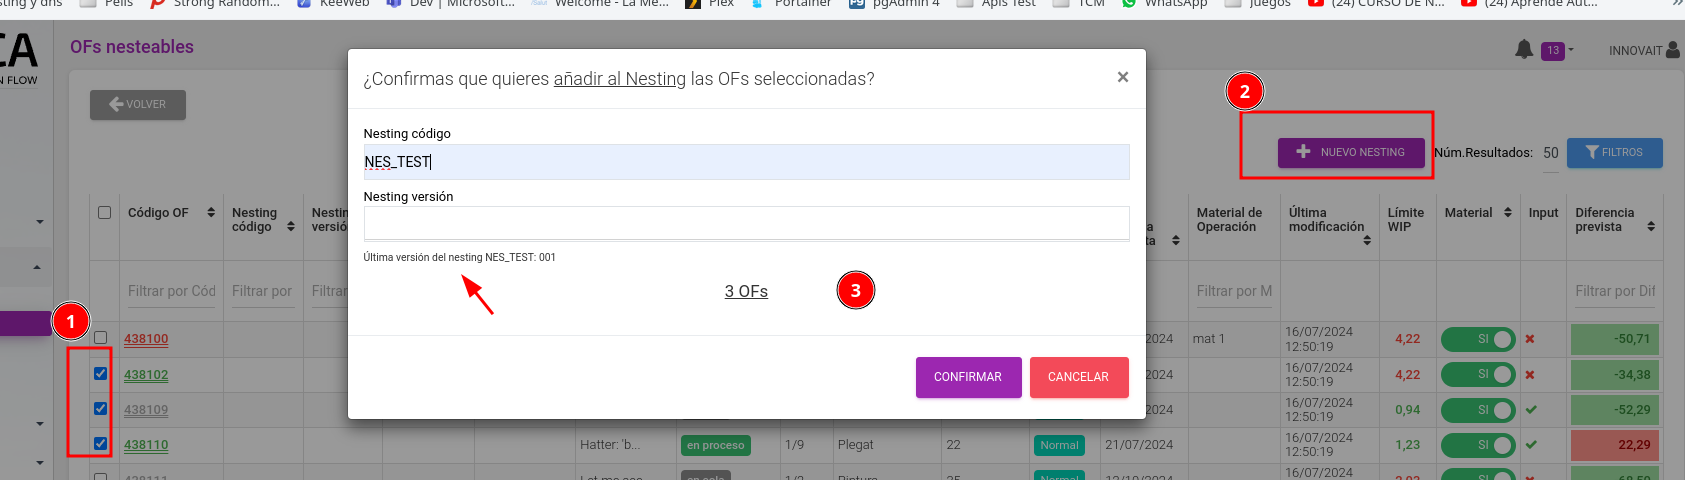Open the notifications count 13 dropdown
The image size is (1685, 480).
point(1557,50)
